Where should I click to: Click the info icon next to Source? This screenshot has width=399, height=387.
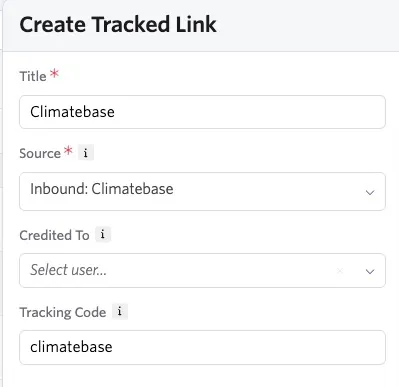(86, 153)
